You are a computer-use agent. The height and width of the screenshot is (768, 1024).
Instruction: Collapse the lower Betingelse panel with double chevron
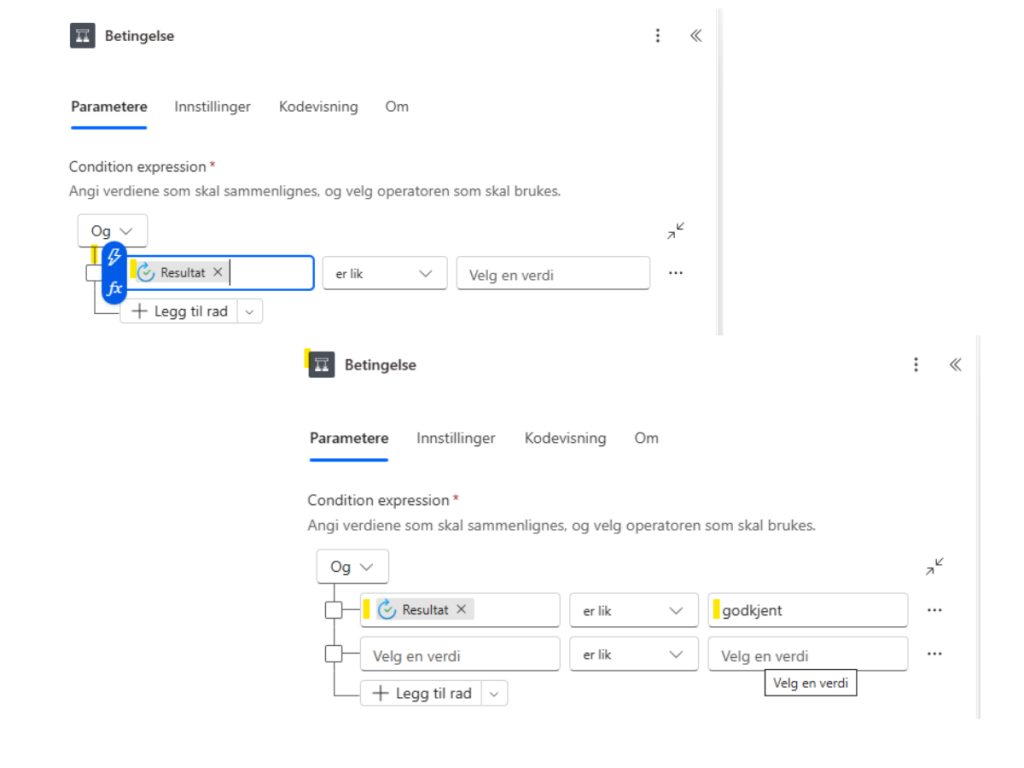955,365
